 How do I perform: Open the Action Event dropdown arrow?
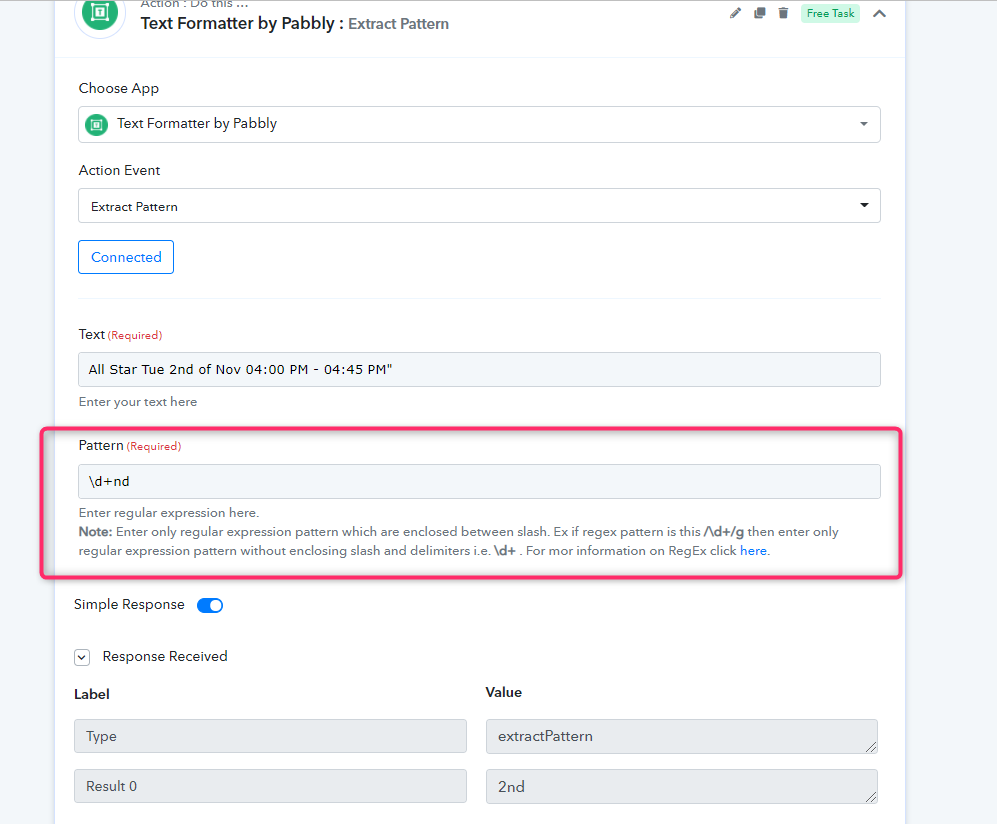click(864, 205)
